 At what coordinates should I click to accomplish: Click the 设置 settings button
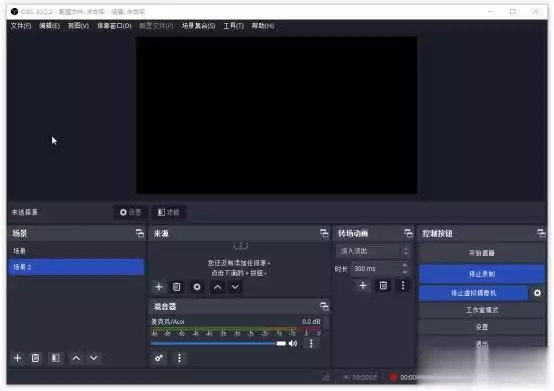coord(482,327)
